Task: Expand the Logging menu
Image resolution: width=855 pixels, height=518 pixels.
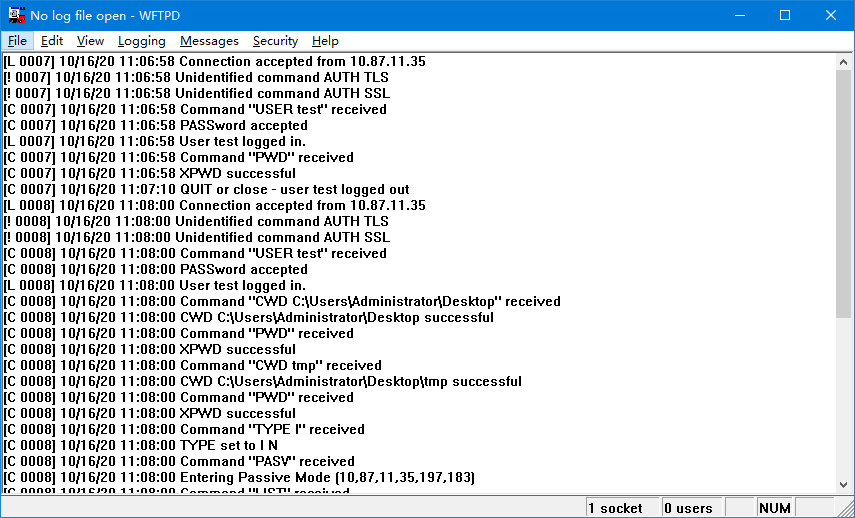Action: coord(141,41)
